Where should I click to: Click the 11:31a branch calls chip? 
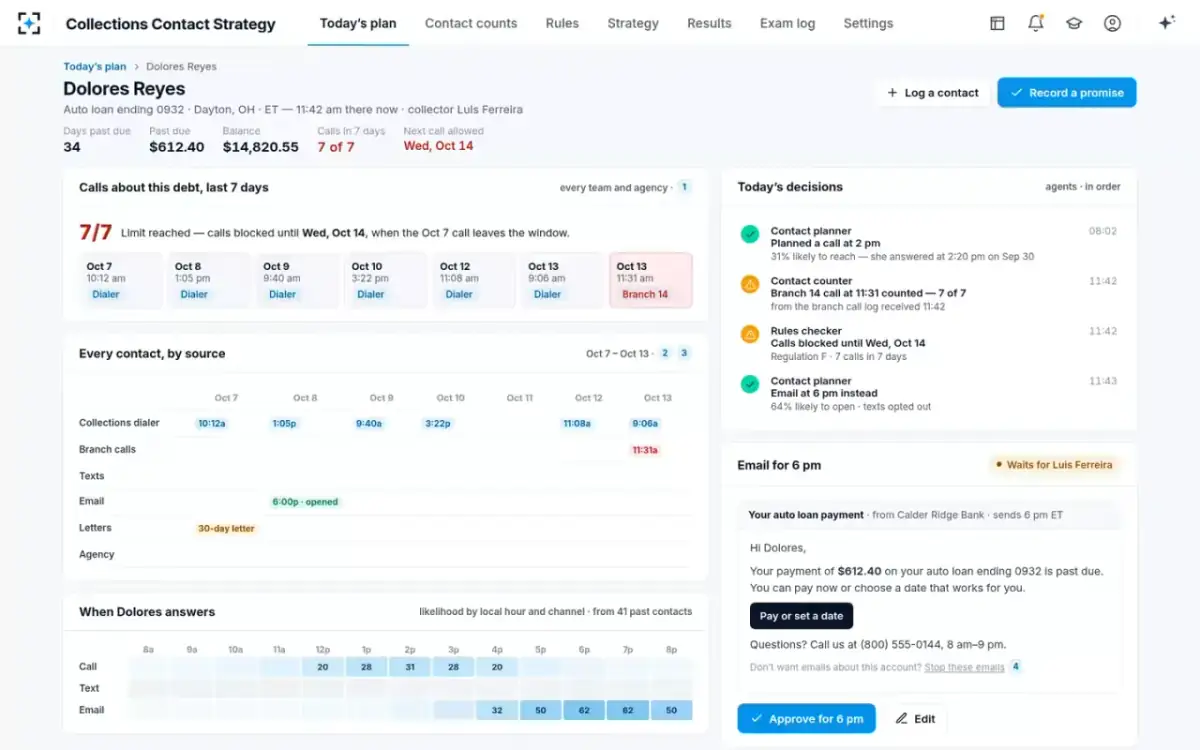click(x=645, y=450)
